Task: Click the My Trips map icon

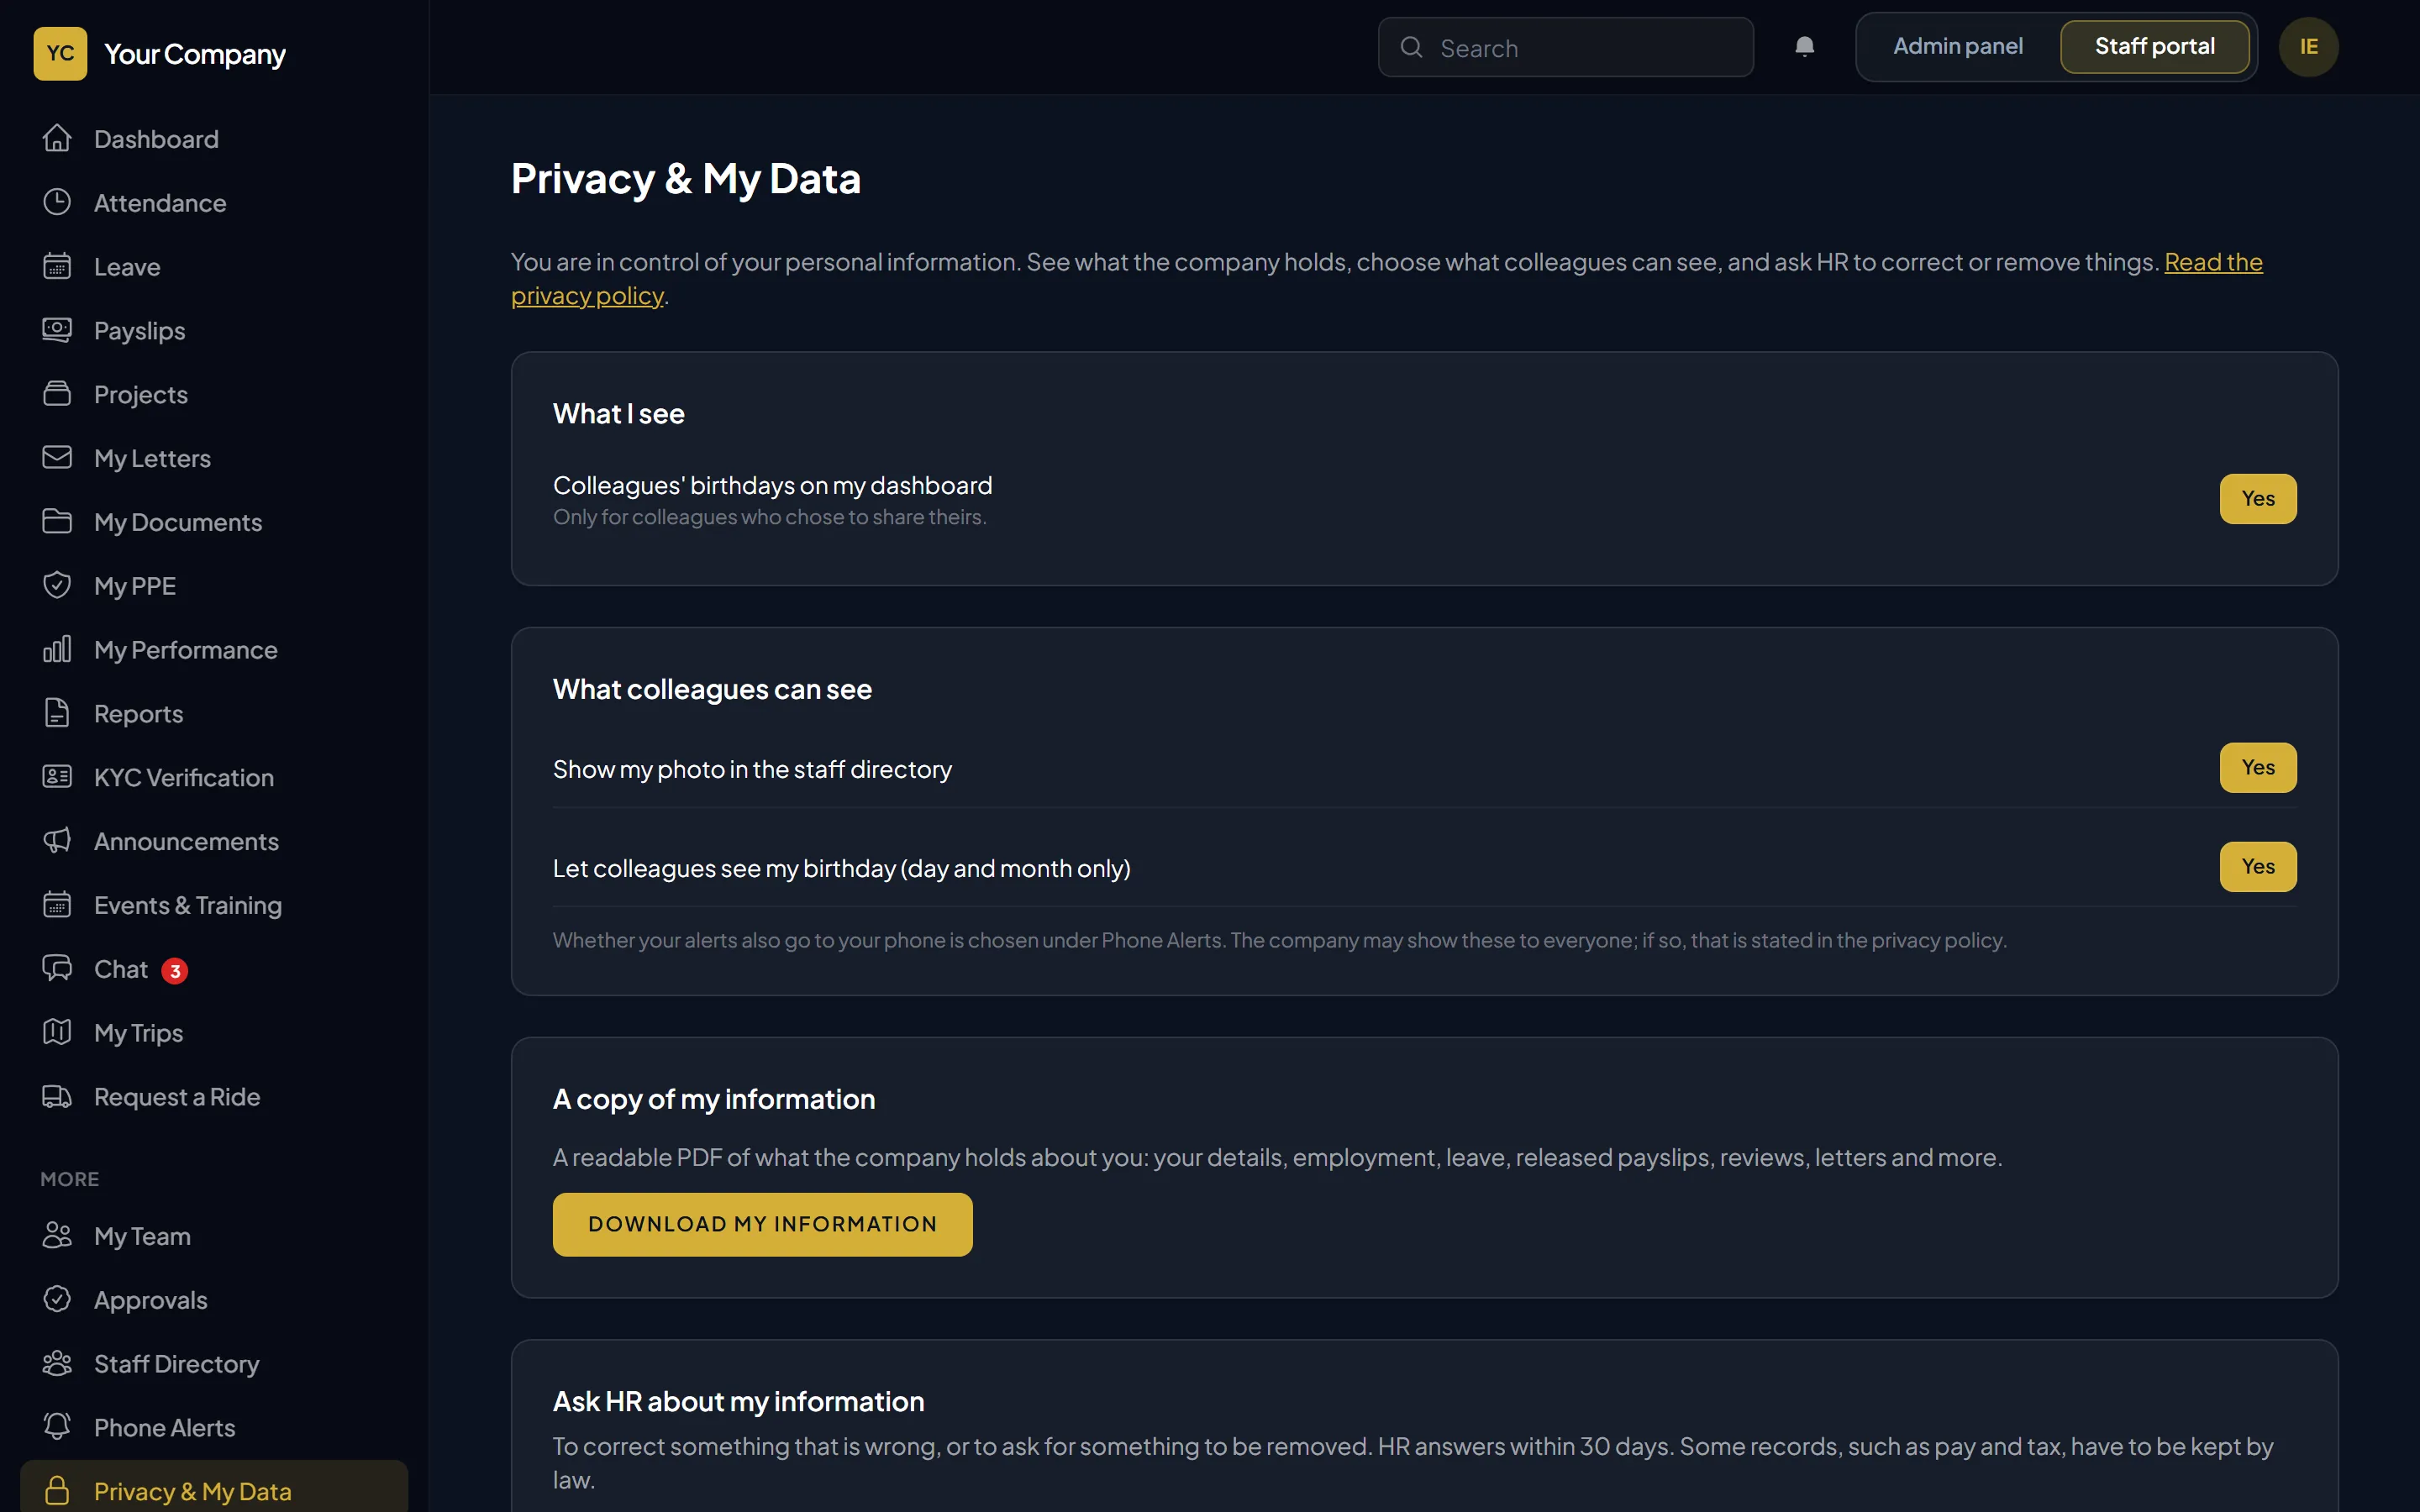Action: [57, 1032]
